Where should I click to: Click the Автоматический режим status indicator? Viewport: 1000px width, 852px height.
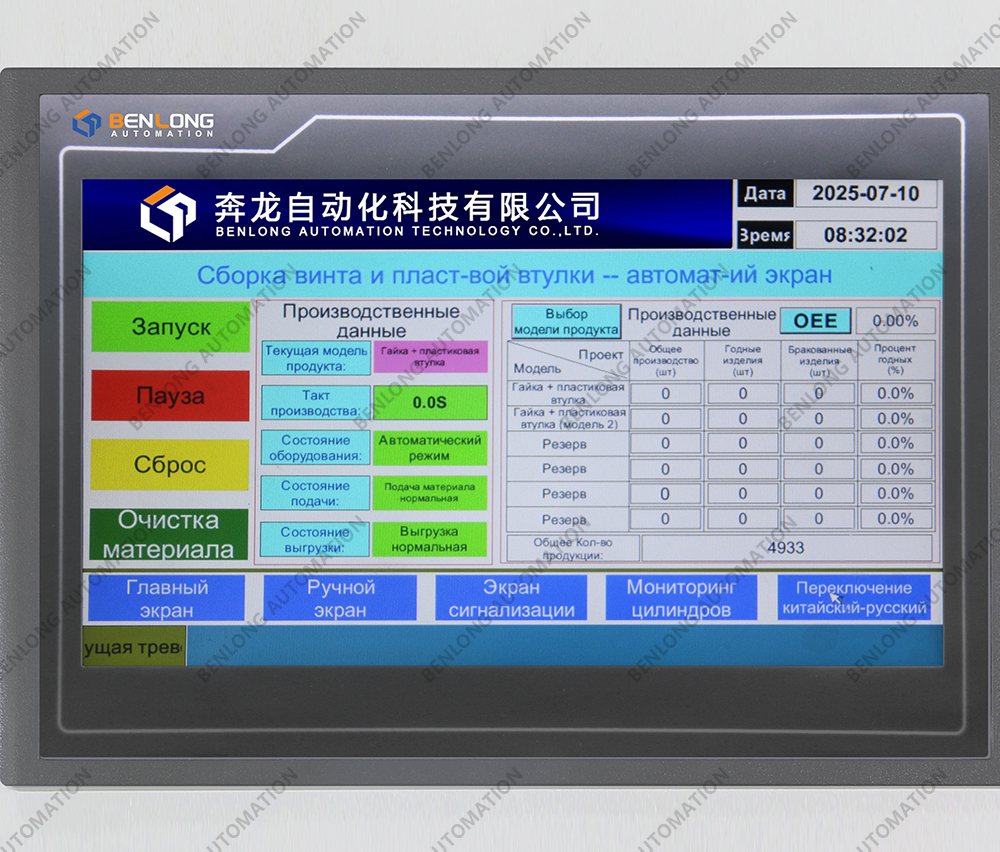[429, 447]
